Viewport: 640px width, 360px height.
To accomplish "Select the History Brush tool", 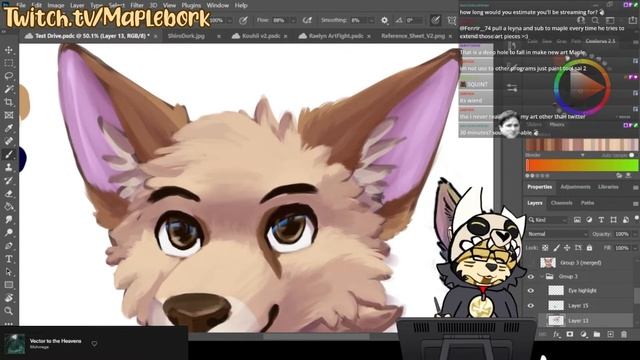I will pos(9,181).
